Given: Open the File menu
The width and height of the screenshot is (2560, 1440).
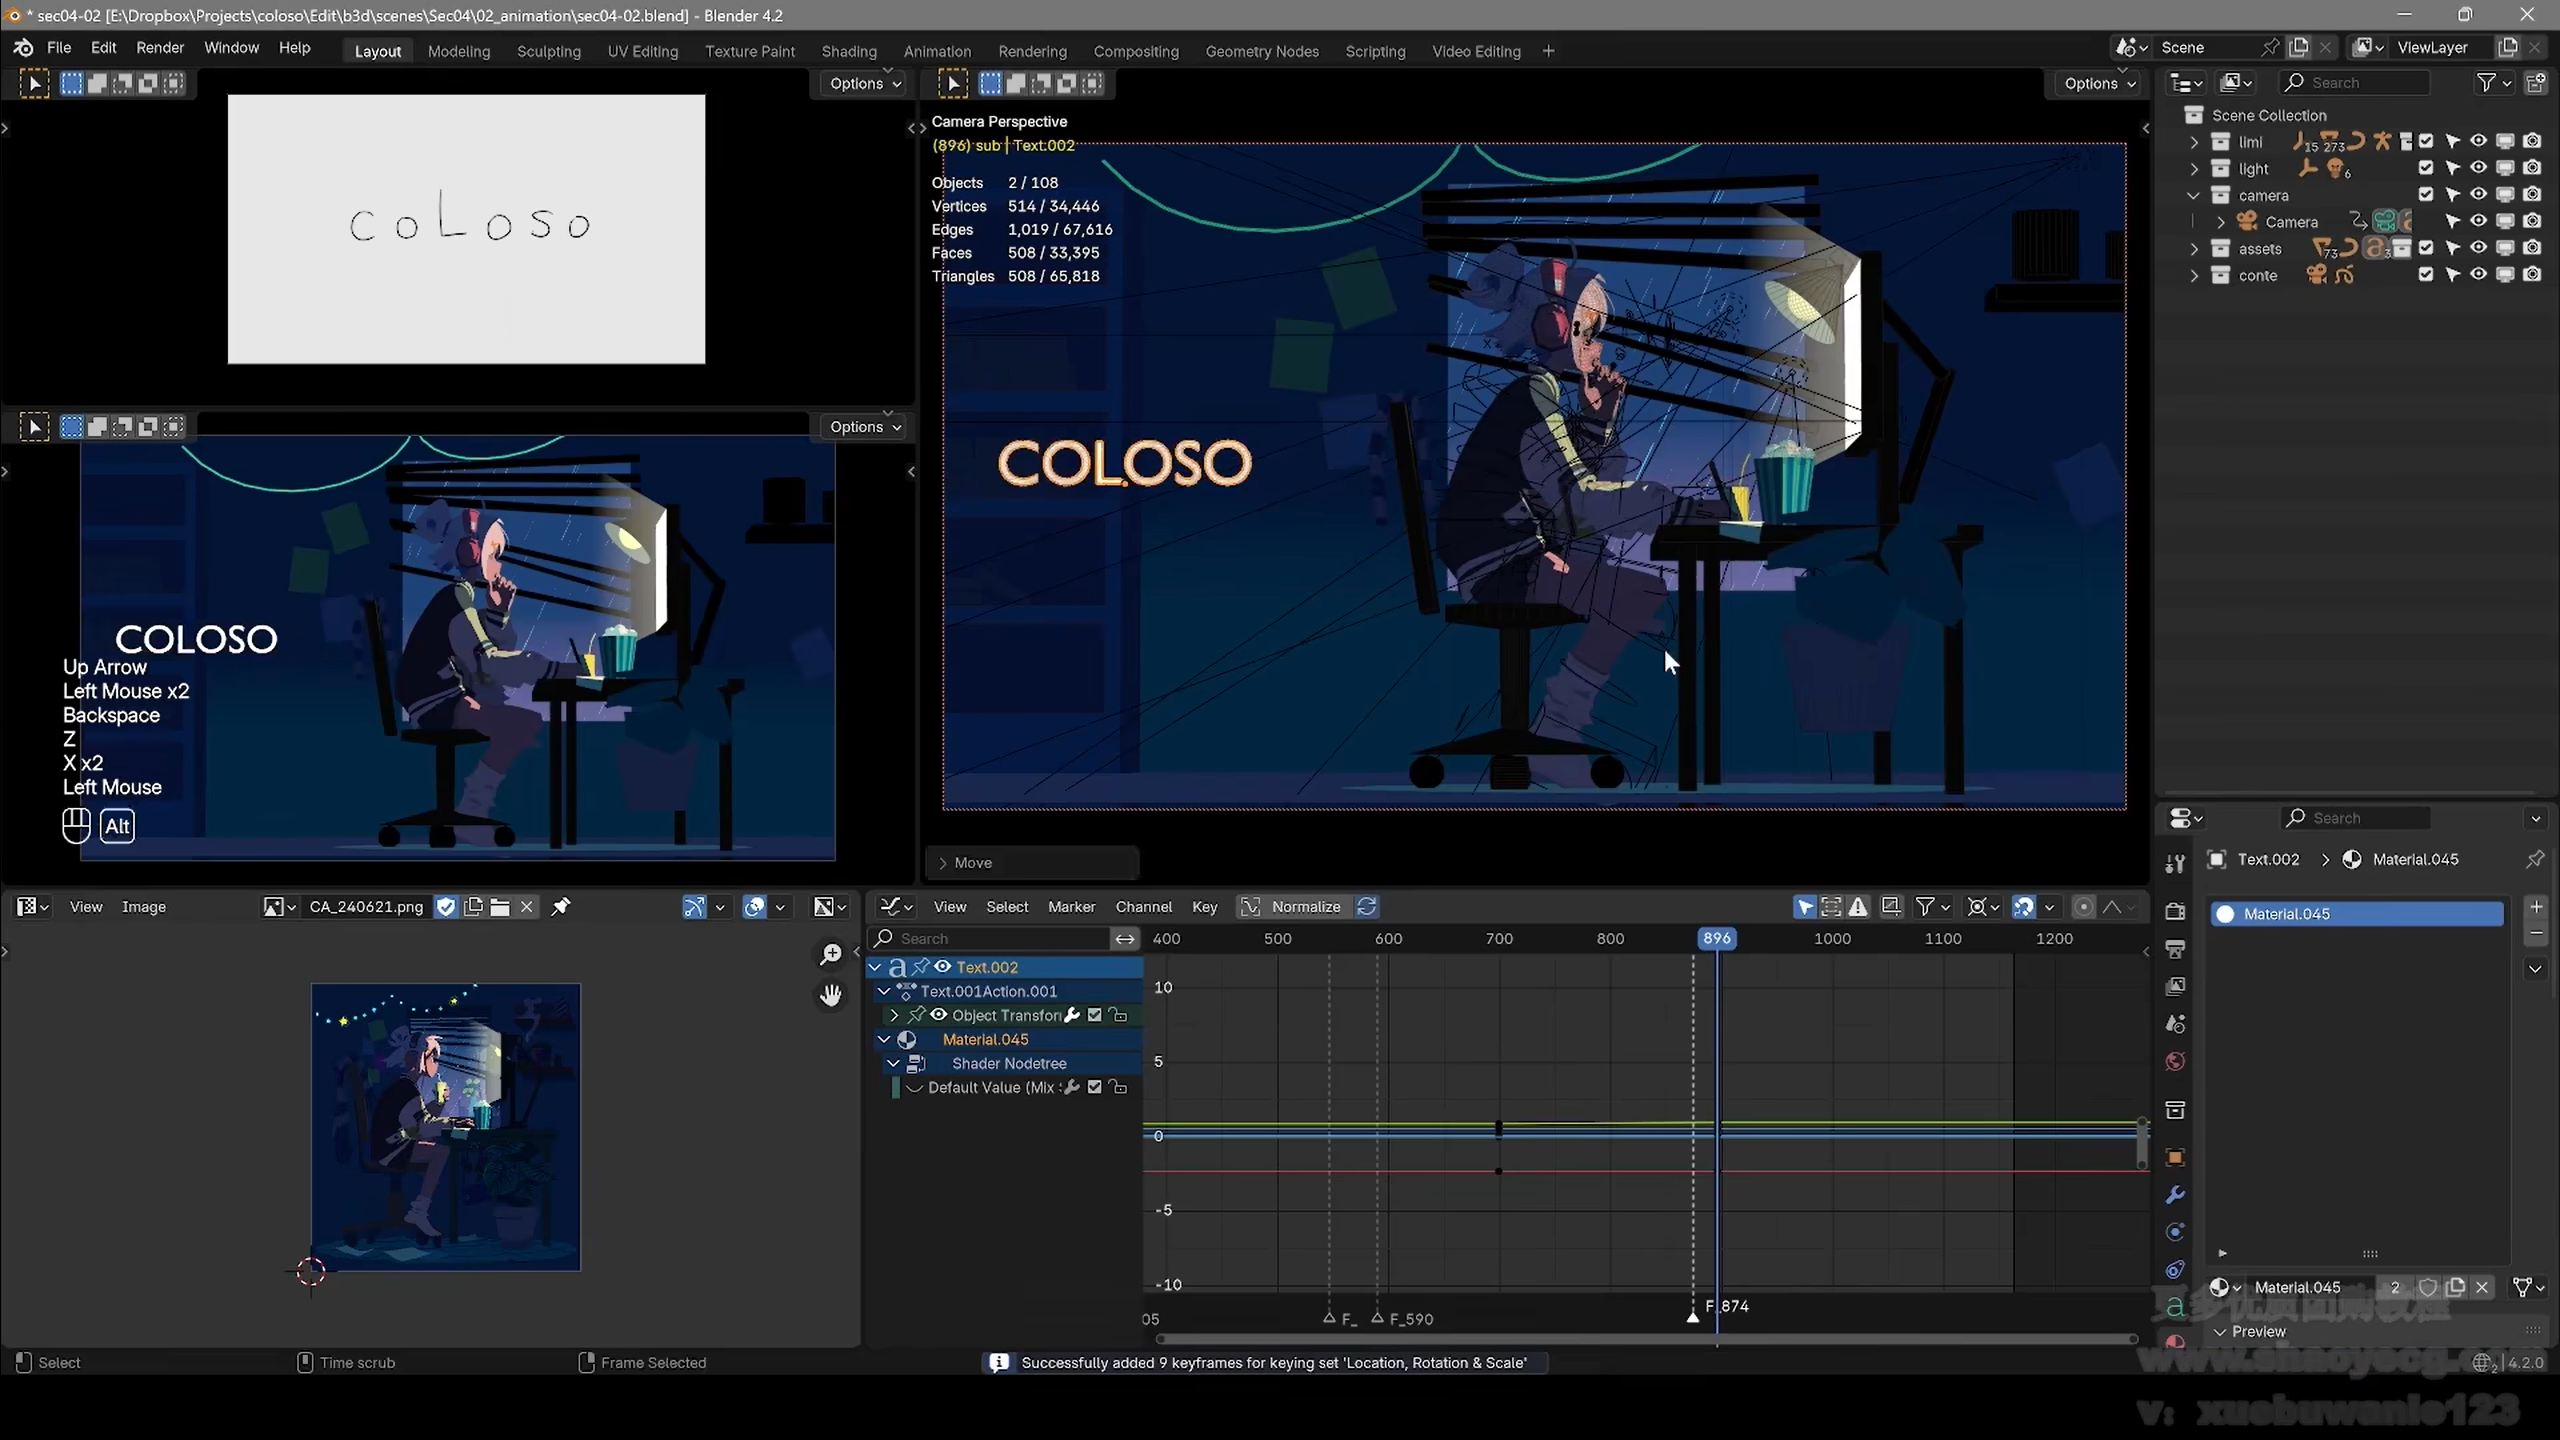Looking at the screenshot, I should tap(59, 48).
